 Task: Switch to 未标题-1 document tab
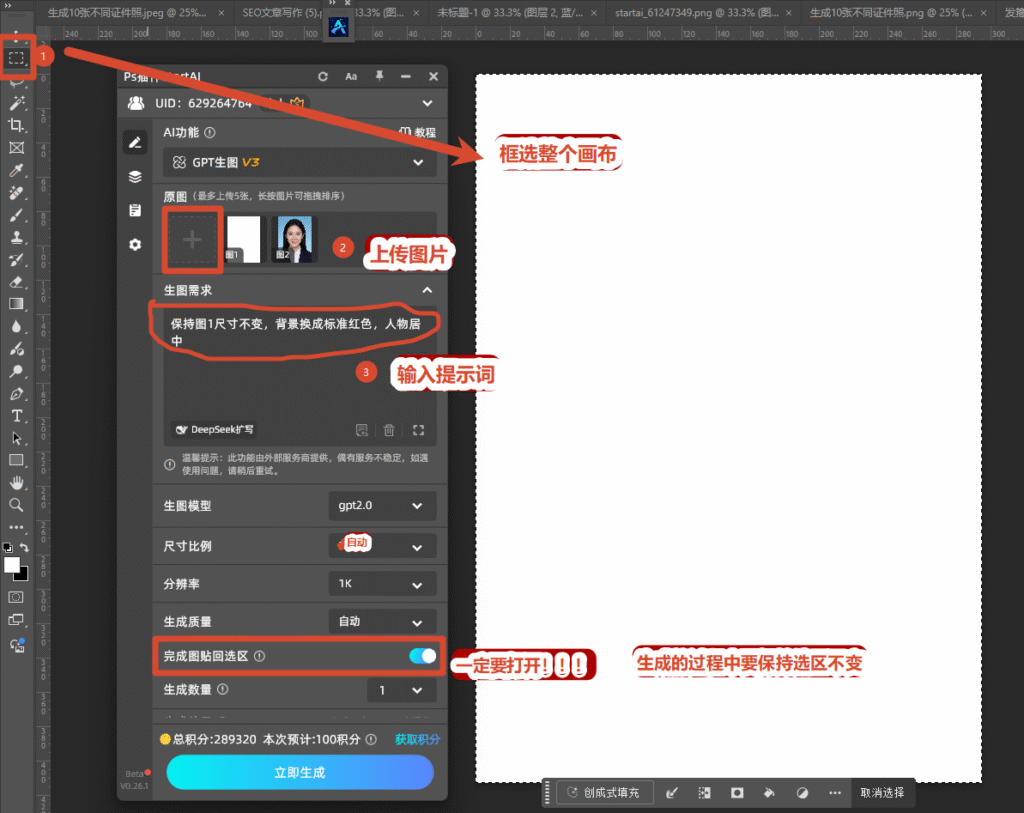pos(509,12)
